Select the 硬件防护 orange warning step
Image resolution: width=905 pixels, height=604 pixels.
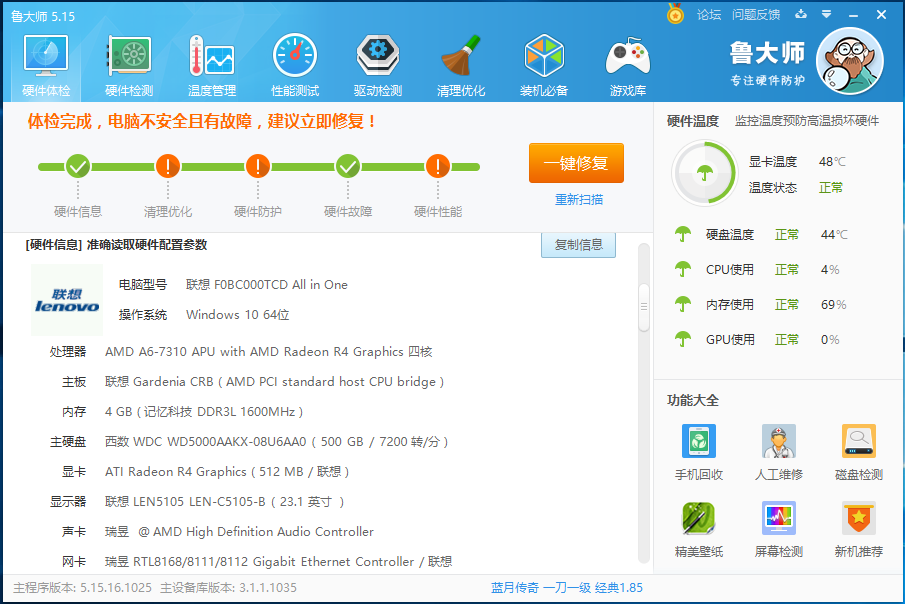tap(258, 166)
